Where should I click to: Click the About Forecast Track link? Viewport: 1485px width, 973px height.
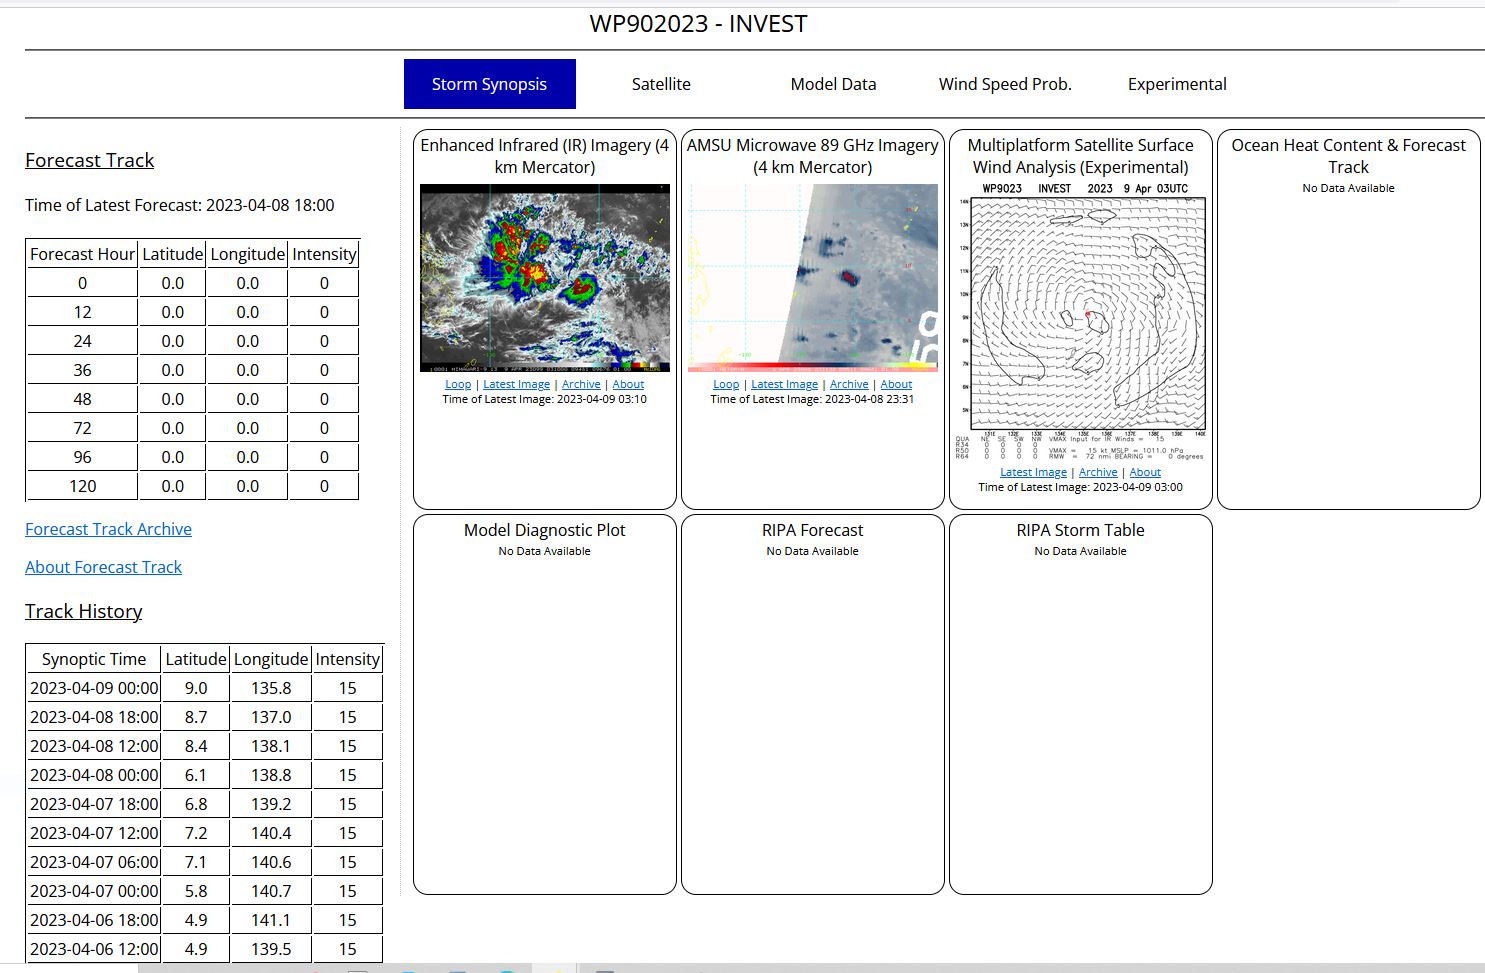103,567
